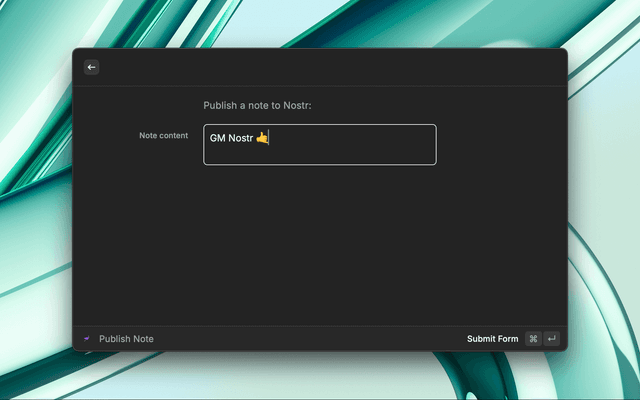
Task: Click the Command key shortcut icon
Action: click(533, 339)
